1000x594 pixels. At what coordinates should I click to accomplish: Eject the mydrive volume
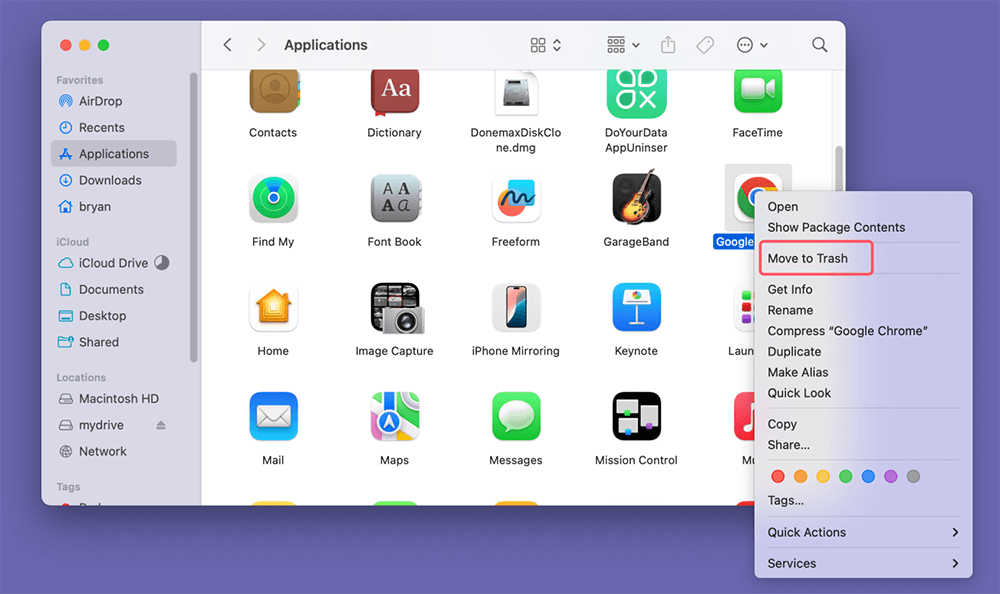(161, 425)
